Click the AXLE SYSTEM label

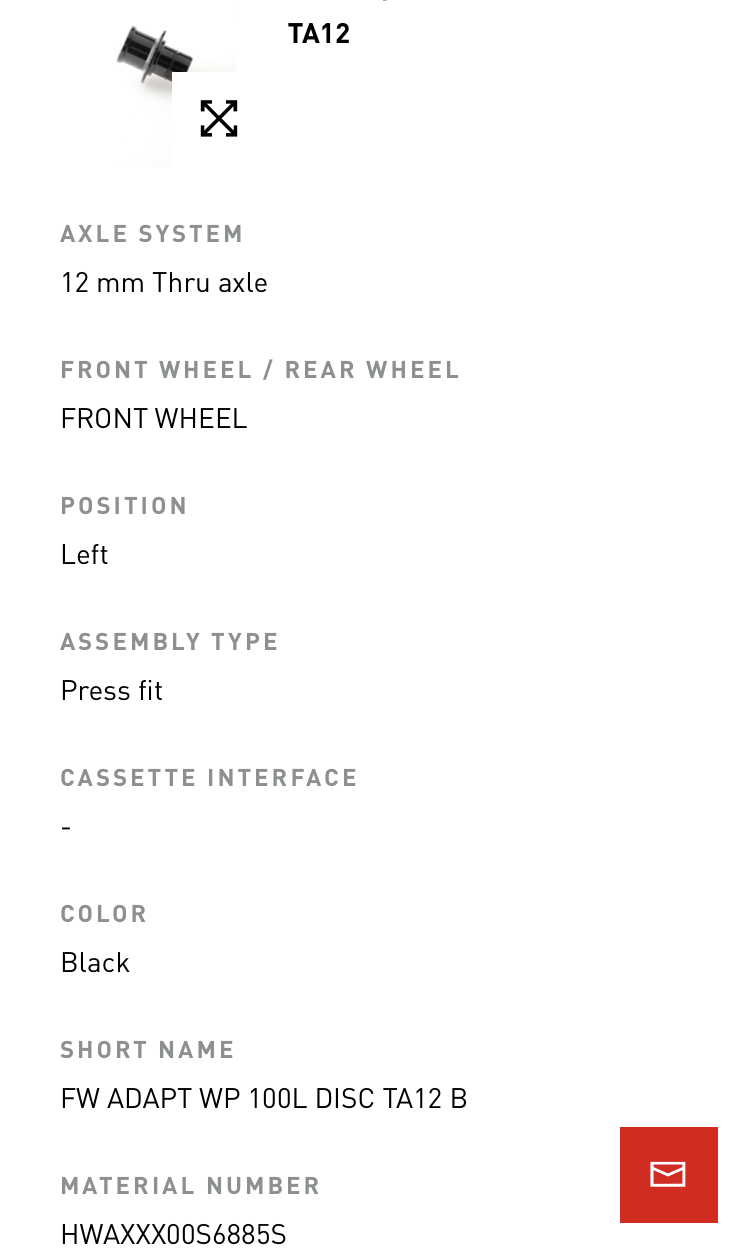tap(152, 234)
